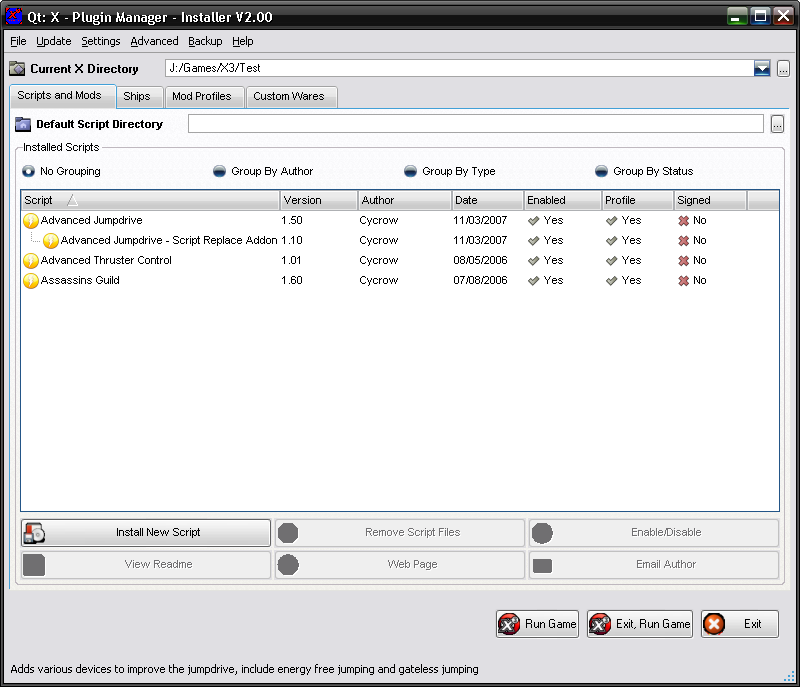800x687 pixels.
Task: Click the lightning icon beside Advanced Thruster Control
Action: pyautogui.click(x=31, y=261)
